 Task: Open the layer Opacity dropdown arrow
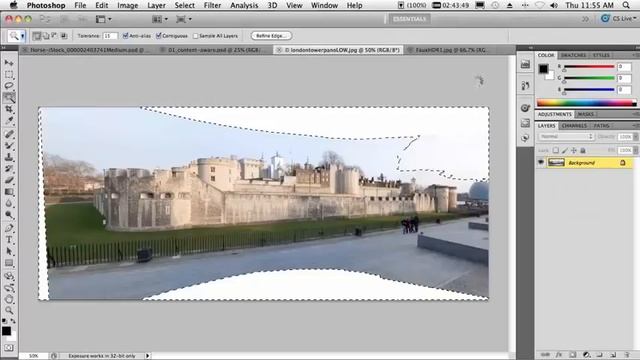click(636, 137)
